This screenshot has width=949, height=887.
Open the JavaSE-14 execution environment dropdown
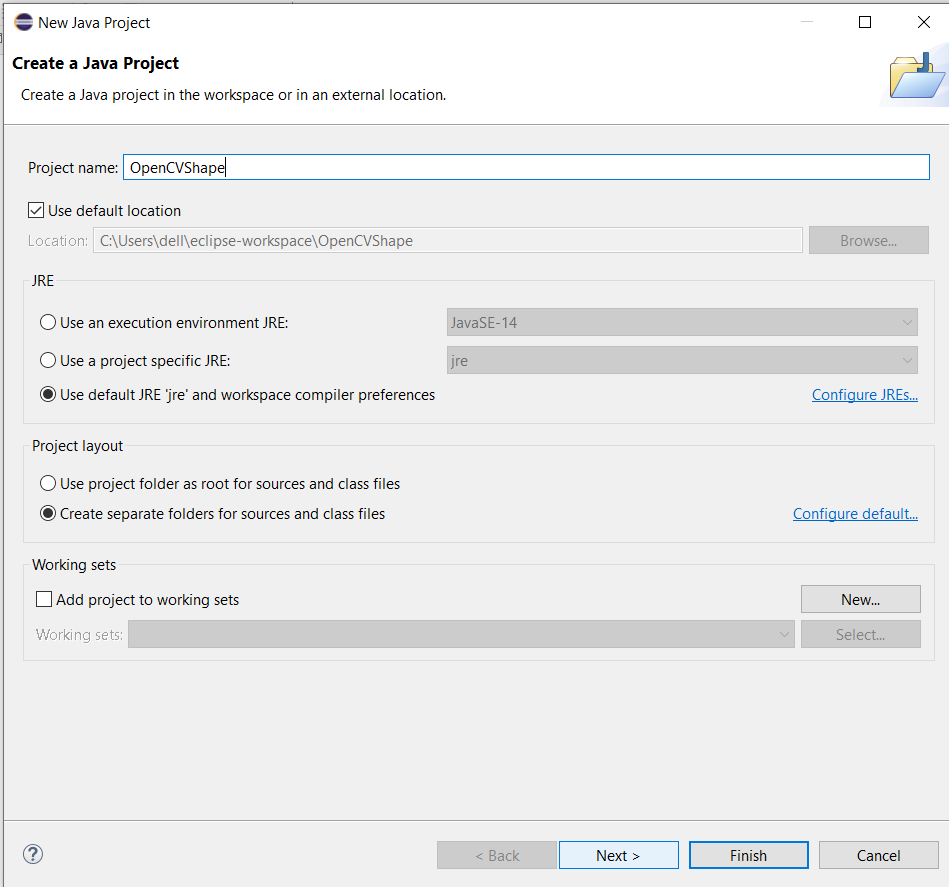[682, 323]
